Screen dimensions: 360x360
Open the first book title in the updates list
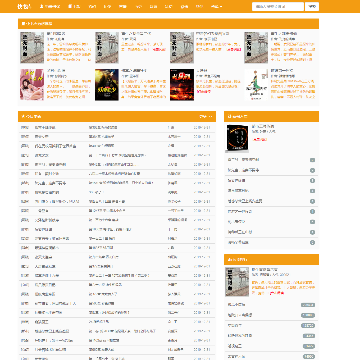[45, 127]
